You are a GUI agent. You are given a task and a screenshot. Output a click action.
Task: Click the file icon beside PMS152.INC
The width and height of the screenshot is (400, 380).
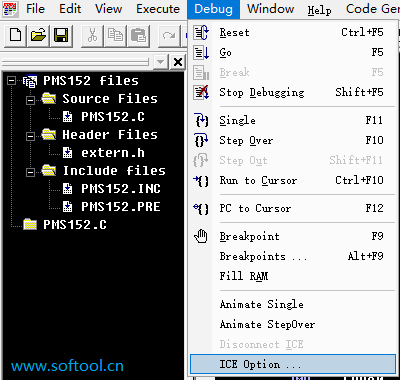67,189
